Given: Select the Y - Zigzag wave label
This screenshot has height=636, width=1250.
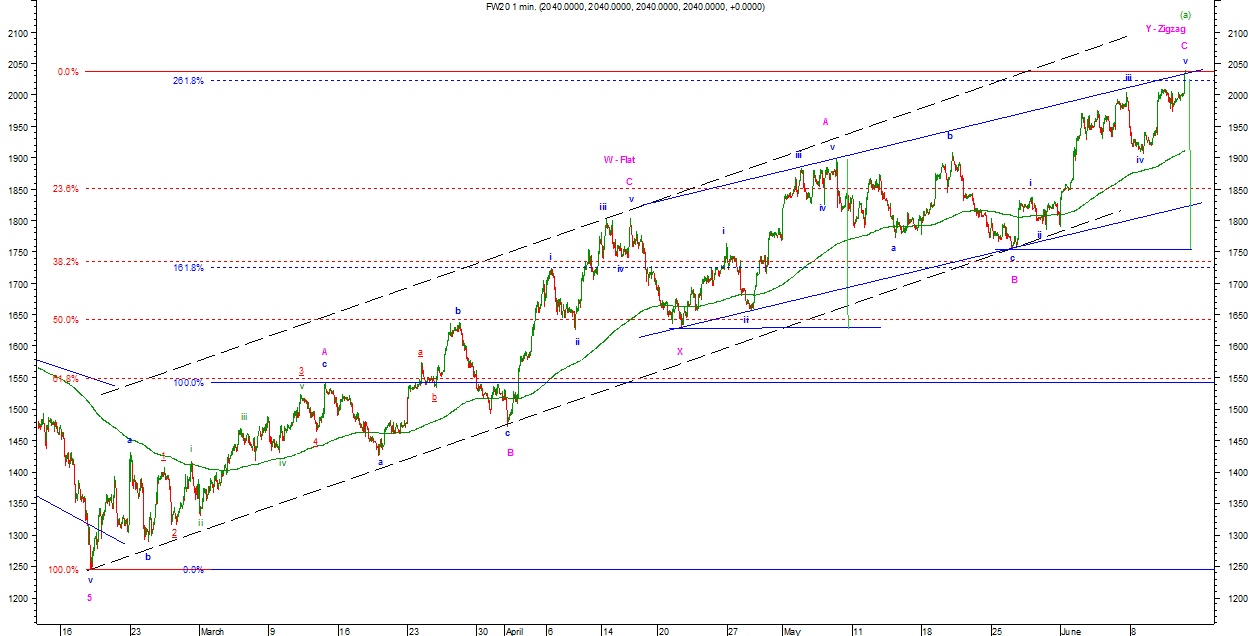Looking at the screenshot, I should tap(1165, 29).
